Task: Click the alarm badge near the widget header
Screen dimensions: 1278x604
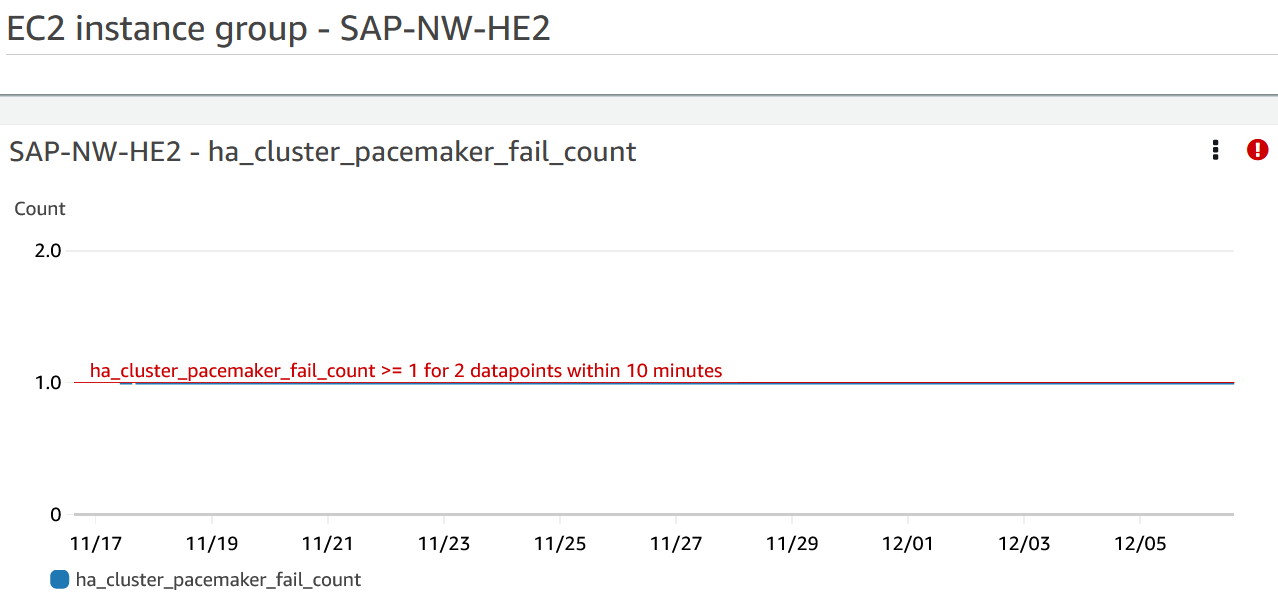Action: pos(1257,149)
